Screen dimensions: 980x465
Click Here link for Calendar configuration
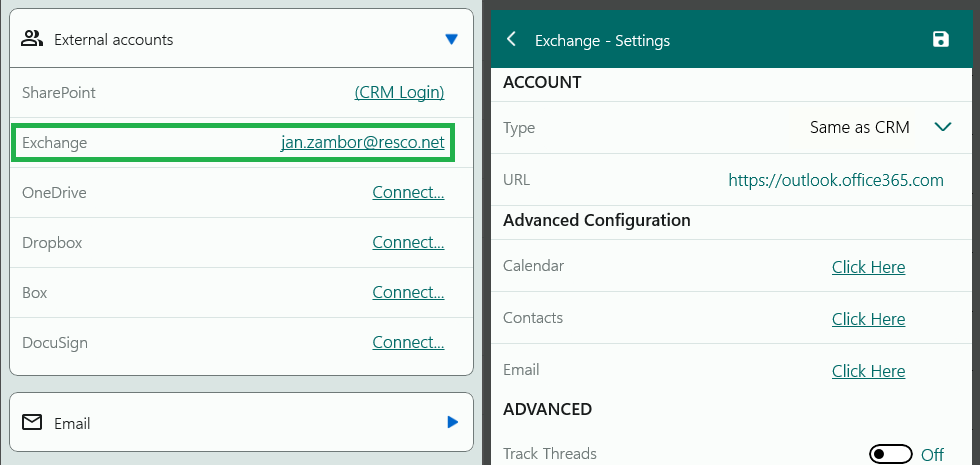868,267
